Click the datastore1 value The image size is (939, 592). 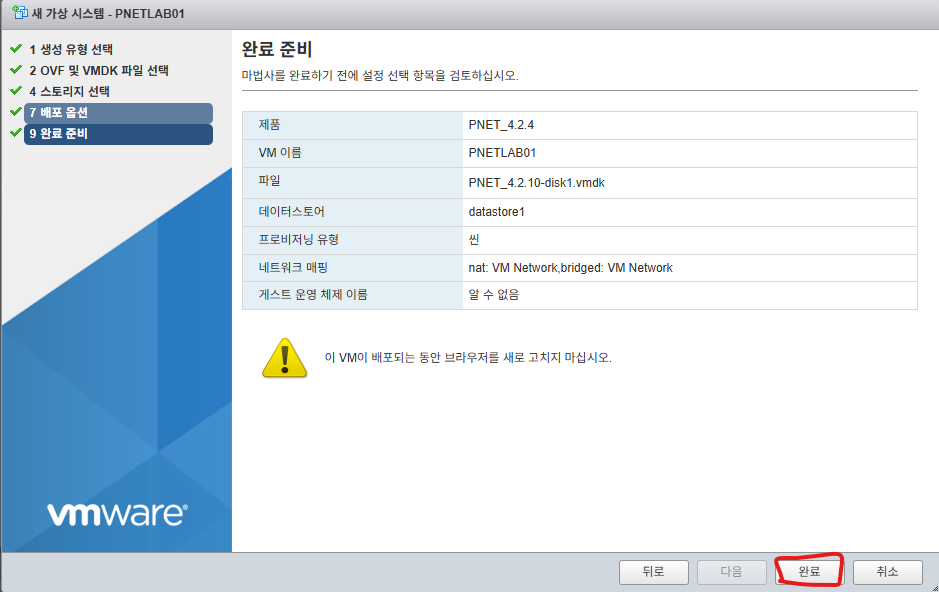coord(496,212)
